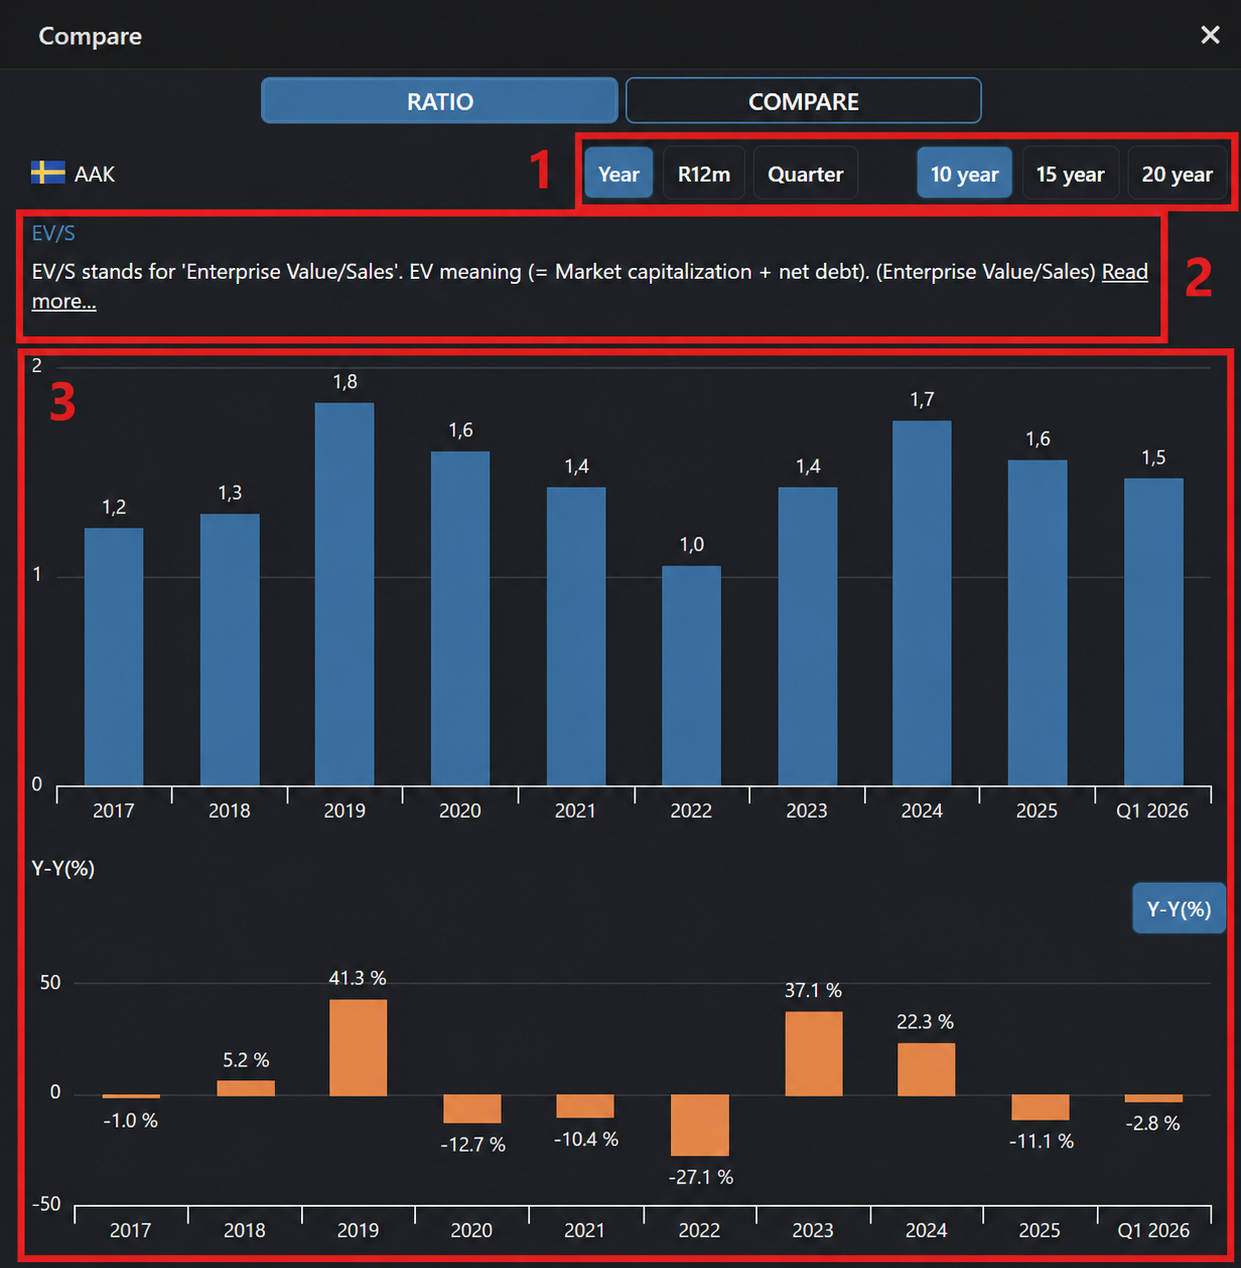Click the Compare dialog title
The height and width of the screenshot is (1268, 1241).
pos(90,36)
